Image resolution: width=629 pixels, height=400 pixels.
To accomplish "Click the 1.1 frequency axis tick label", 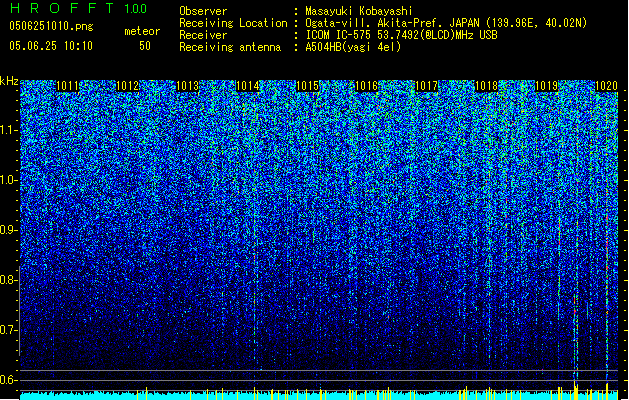I will point(9,130).
